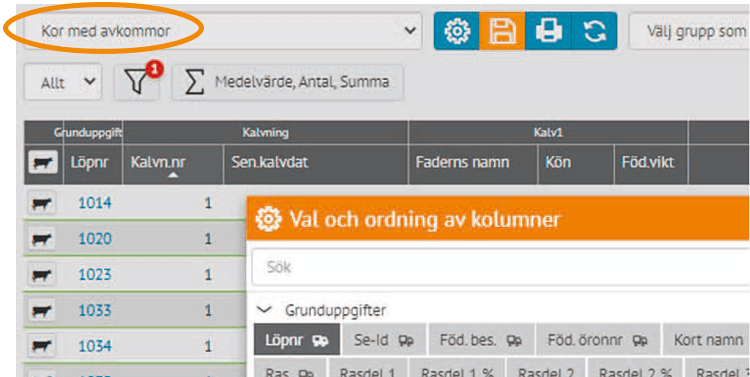Collapse the Grunduppgifter section chevron

[x=264, y=310]
